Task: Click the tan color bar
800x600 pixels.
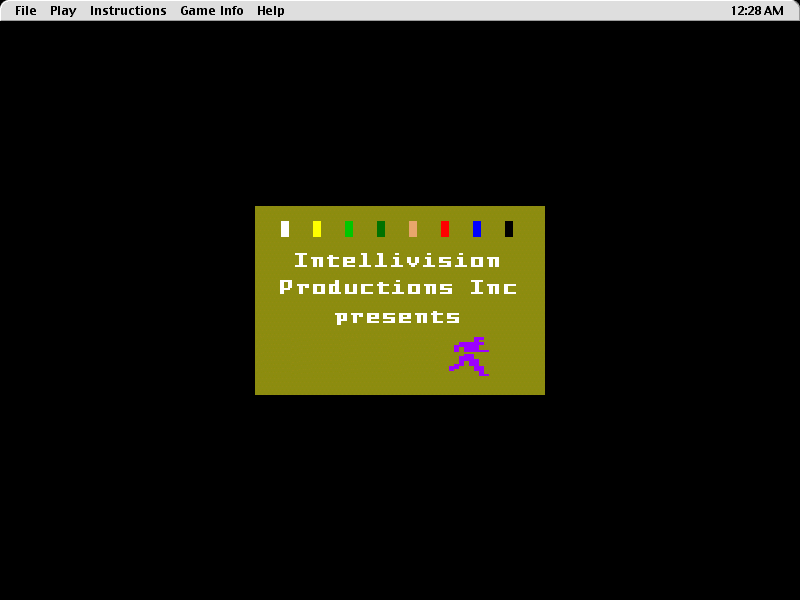Action: tap(413, 229)
